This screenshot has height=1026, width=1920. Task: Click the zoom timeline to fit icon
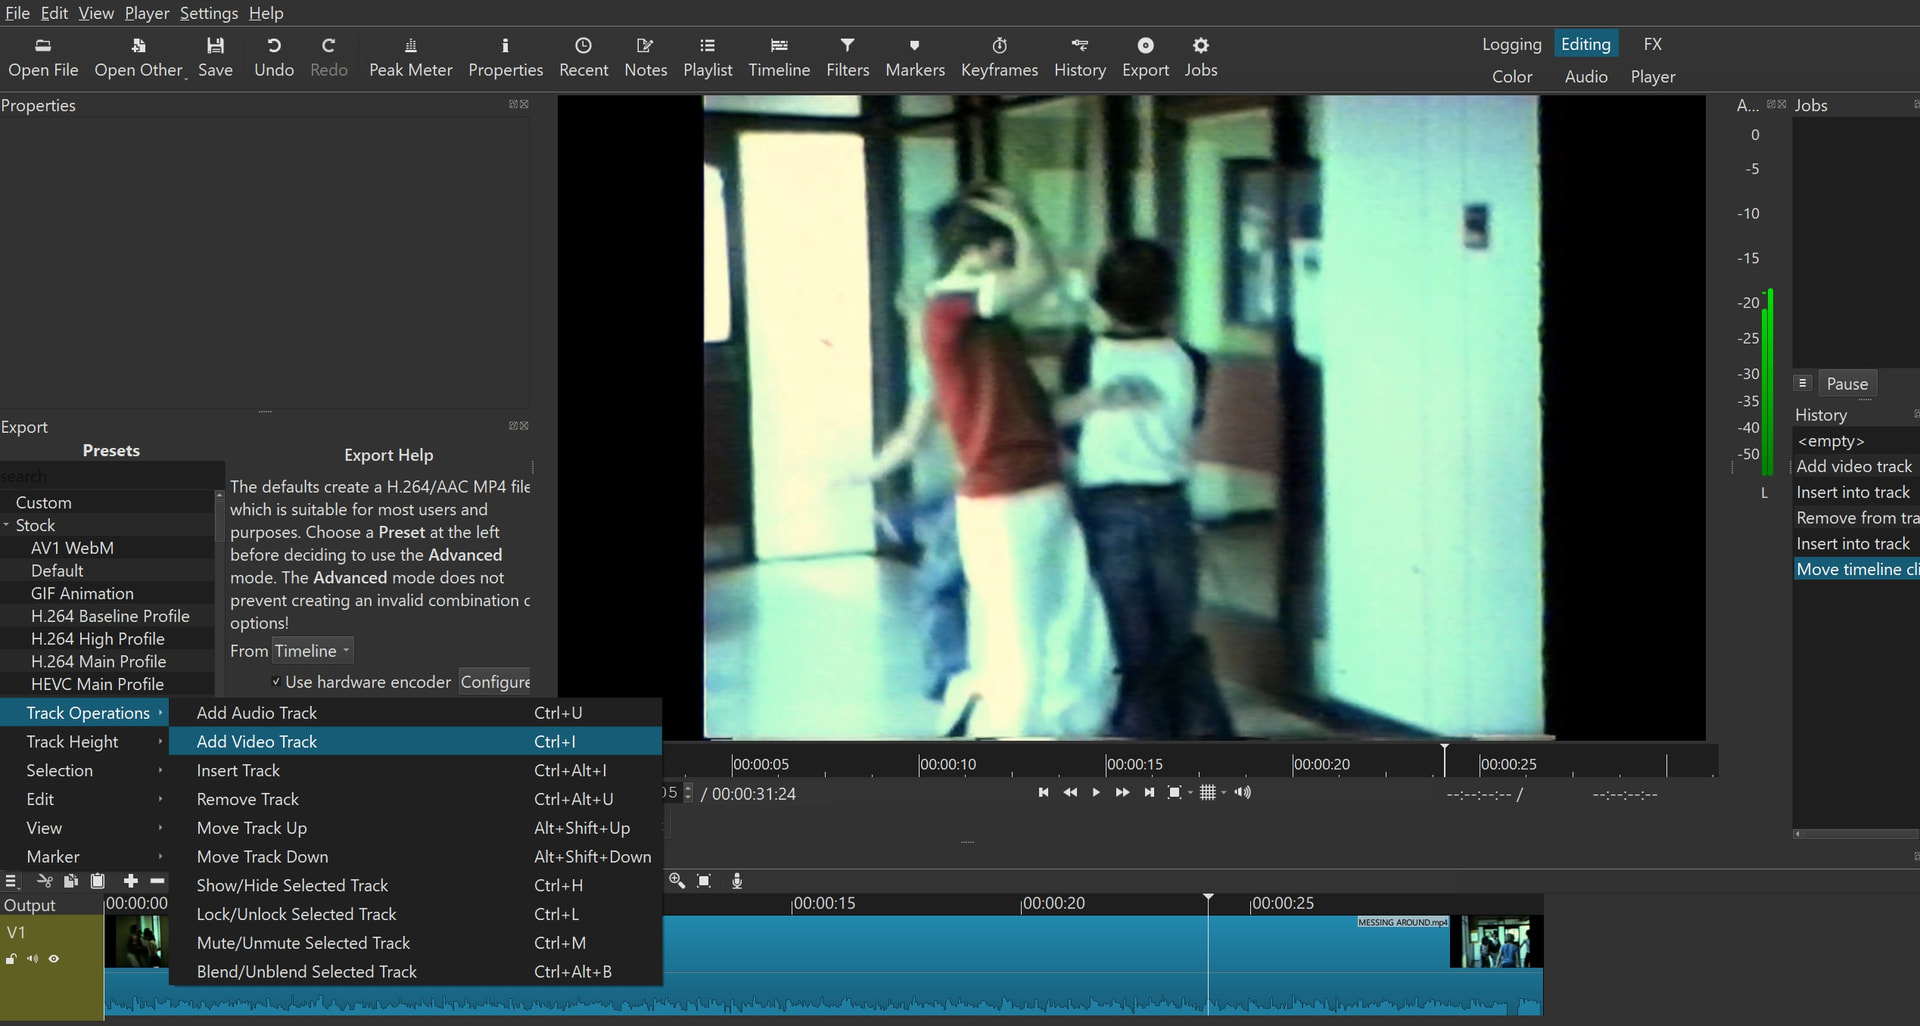[x=704, y=881]
